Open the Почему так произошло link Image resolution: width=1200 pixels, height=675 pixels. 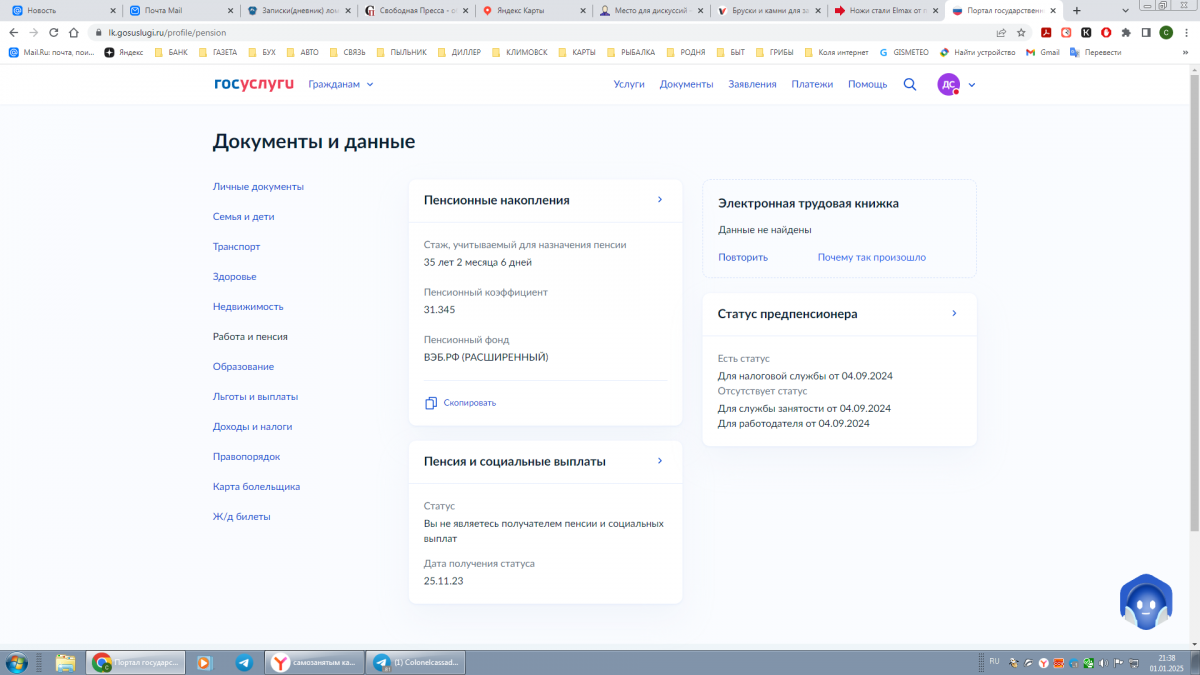pyautogui.click(x=871, y=257)
